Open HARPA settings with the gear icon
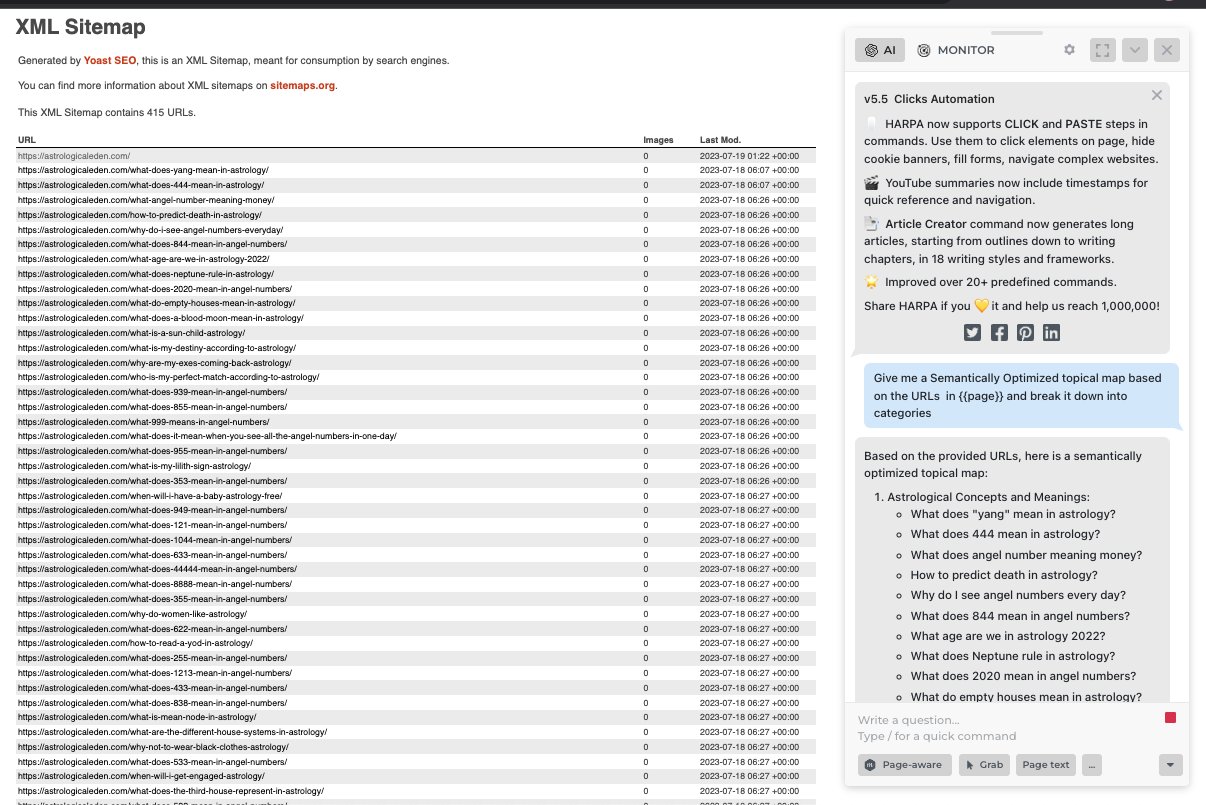The width and height of the screenshot is (1206, 805). pos(1069,49)
